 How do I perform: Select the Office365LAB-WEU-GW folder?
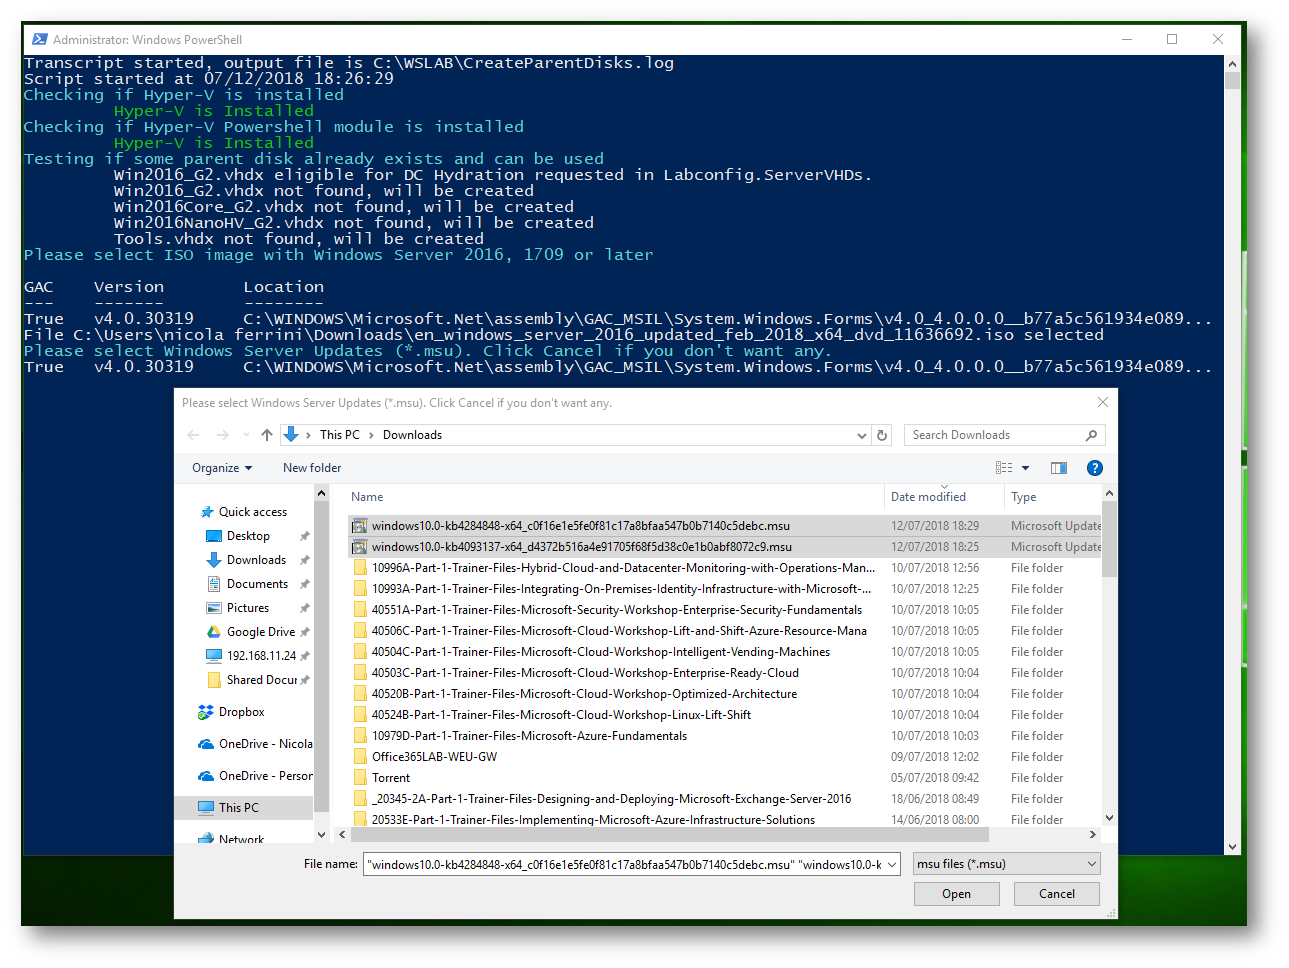(x=725, y=757)
